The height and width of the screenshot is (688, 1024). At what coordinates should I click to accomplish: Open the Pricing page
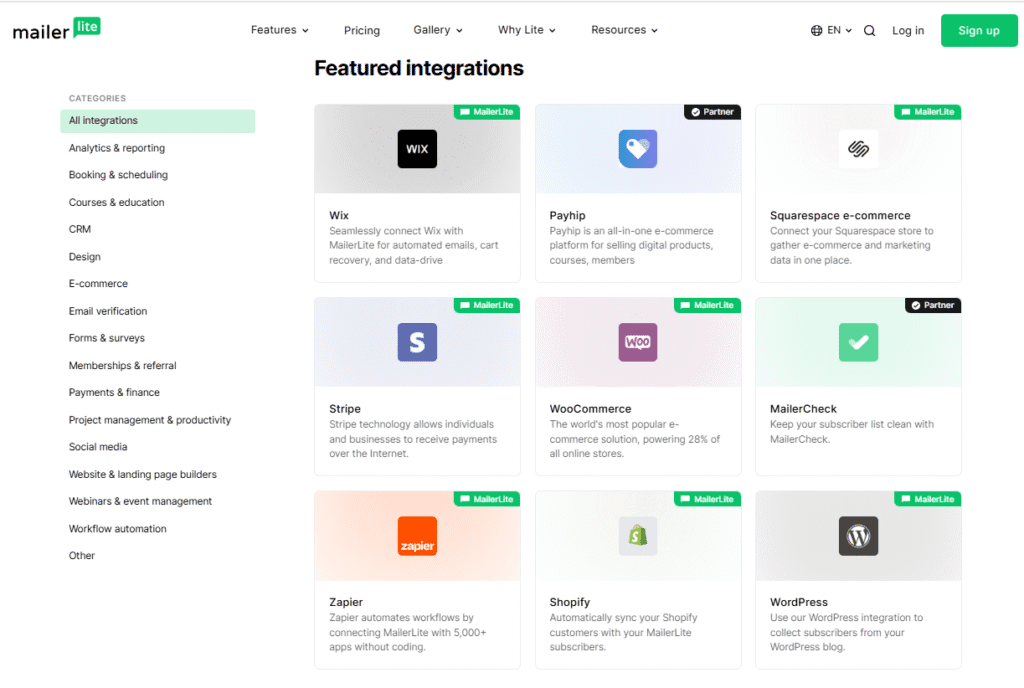pos(362,31)
